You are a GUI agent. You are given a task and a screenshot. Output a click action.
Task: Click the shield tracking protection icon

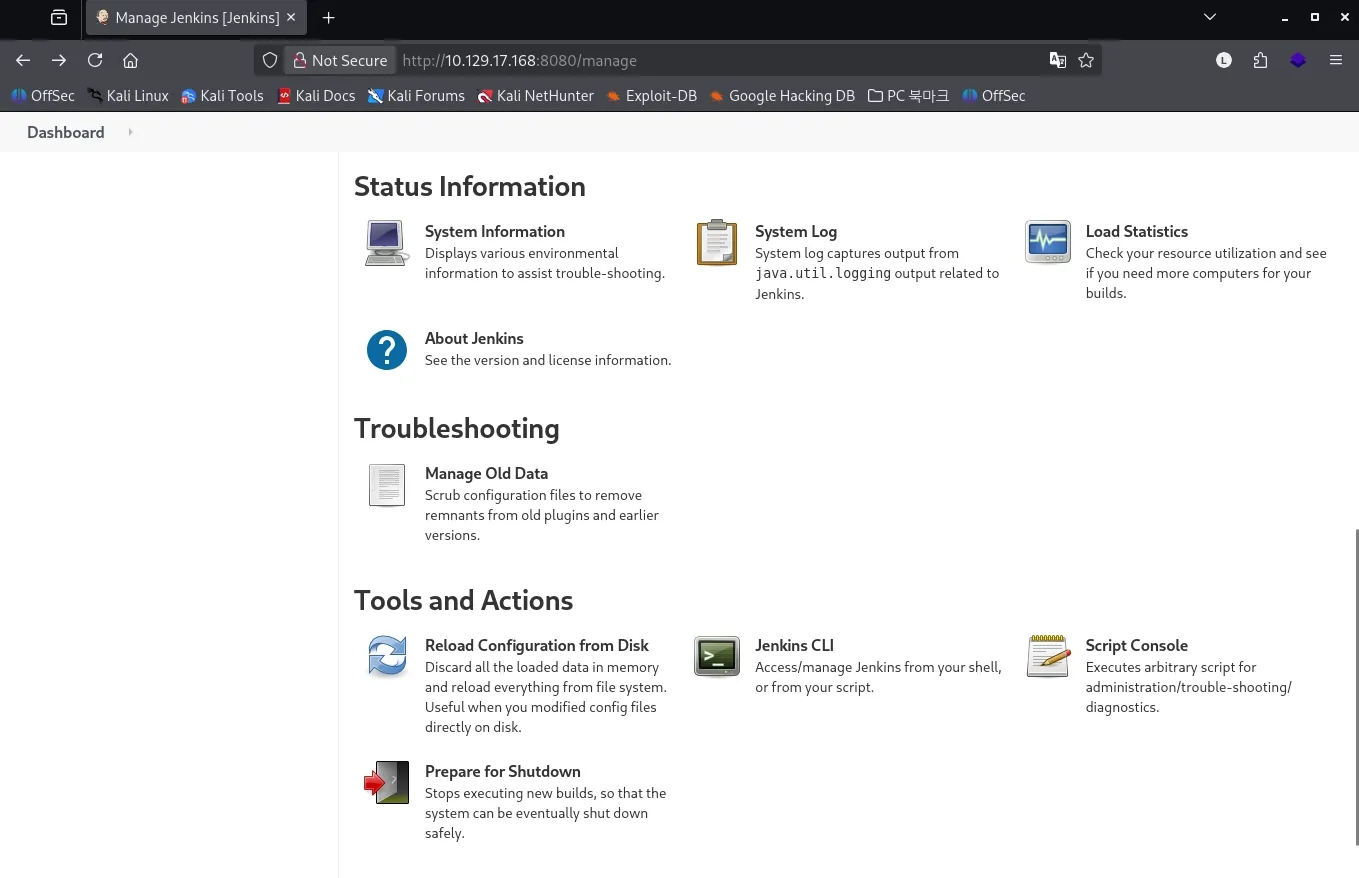coord(269,60)
